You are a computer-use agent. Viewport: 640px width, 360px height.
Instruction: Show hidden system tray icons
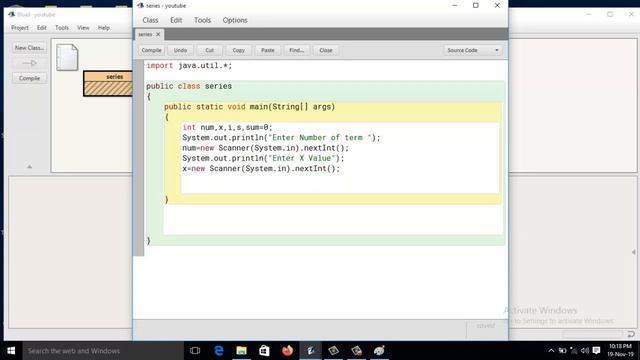551,351
